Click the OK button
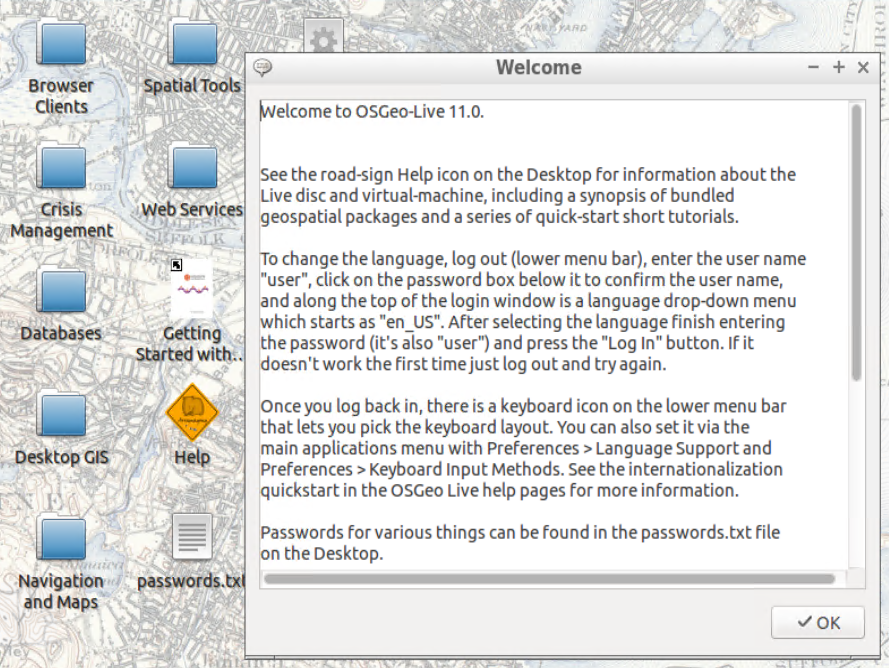This screenshot has width=889, height=668. point(818,622)
